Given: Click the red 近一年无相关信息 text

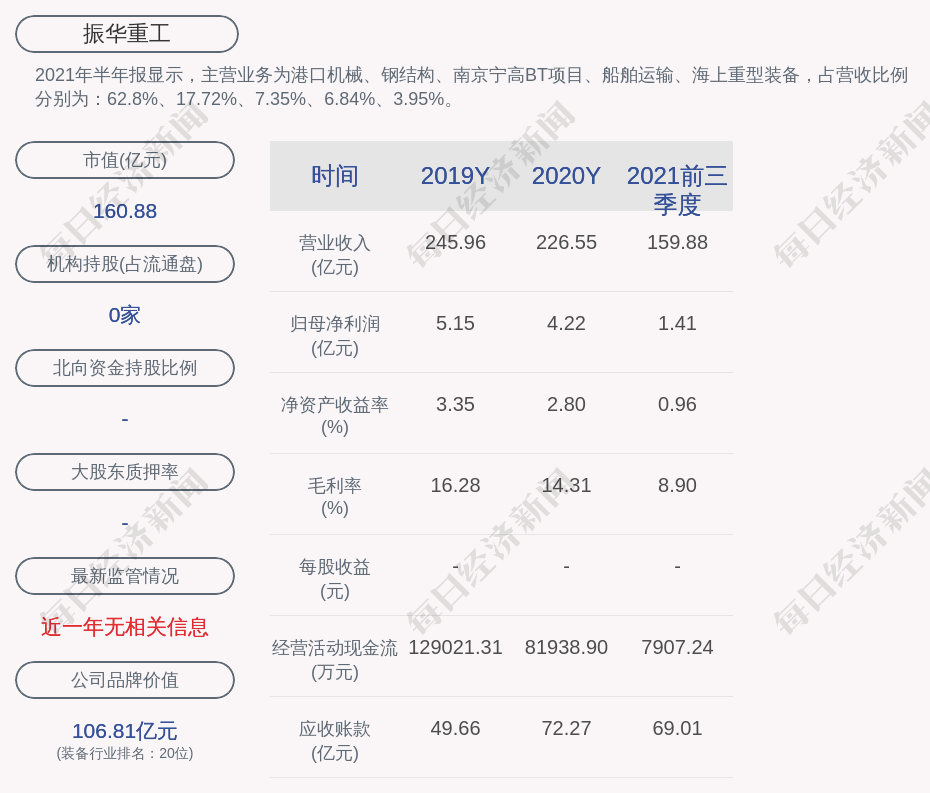Looking at the screenshot, I should click(x=125, y=627).
